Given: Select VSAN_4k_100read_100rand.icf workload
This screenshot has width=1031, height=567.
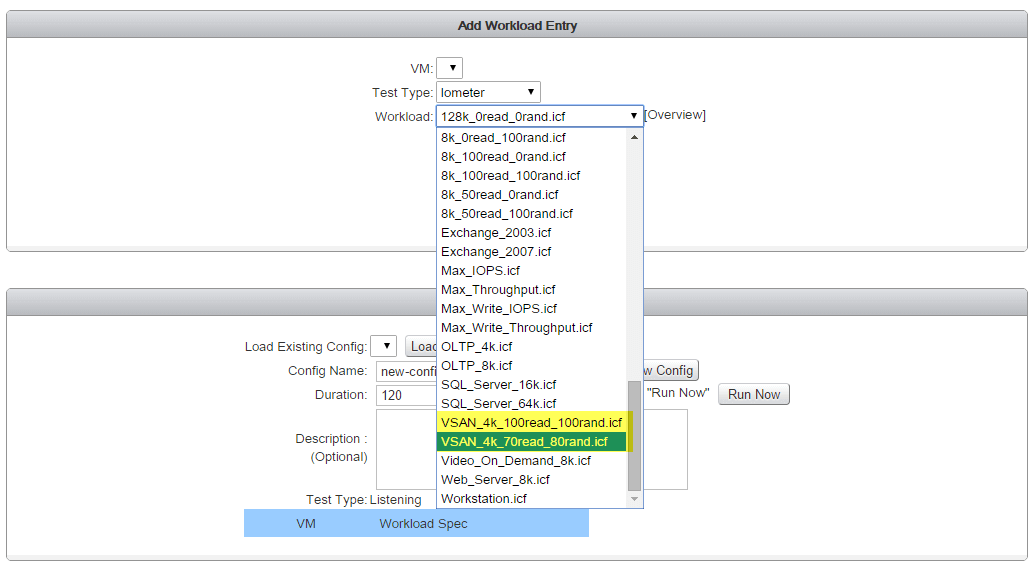Looking at the screenshot, I should pyautogui.click(x=533, y=423).
